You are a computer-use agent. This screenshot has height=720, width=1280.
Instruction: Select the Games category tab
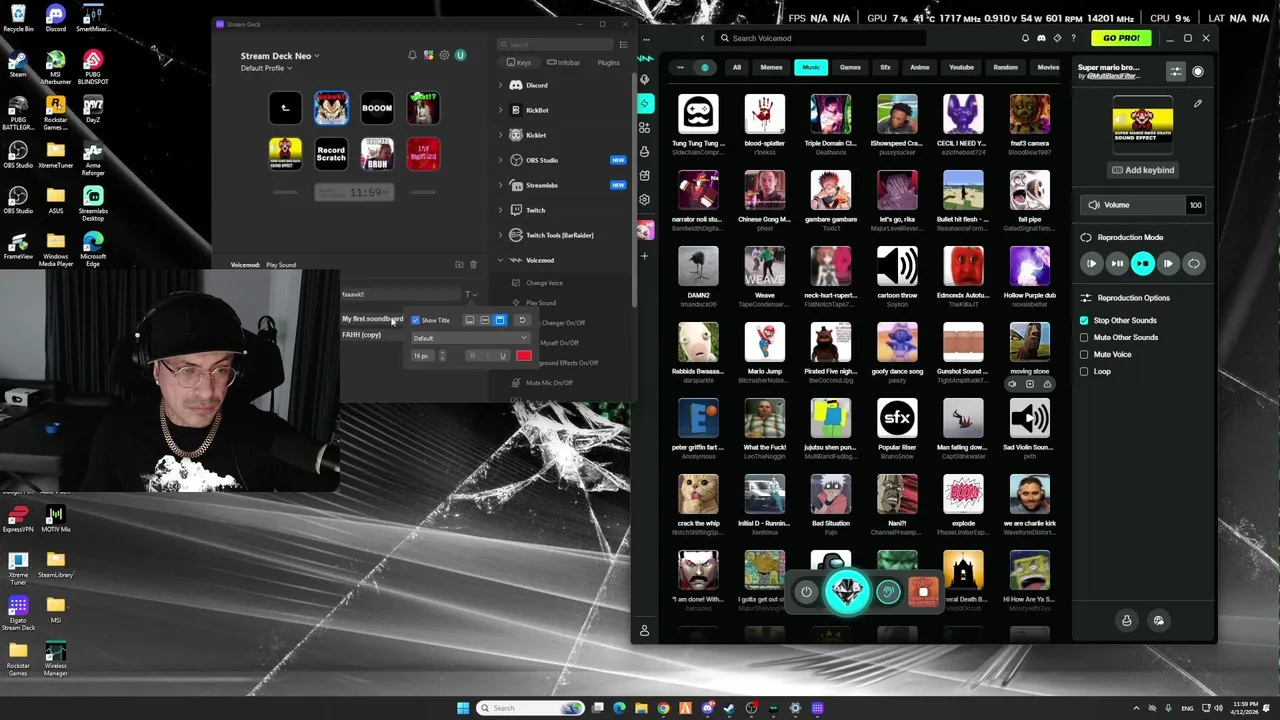tap(850, 67)
